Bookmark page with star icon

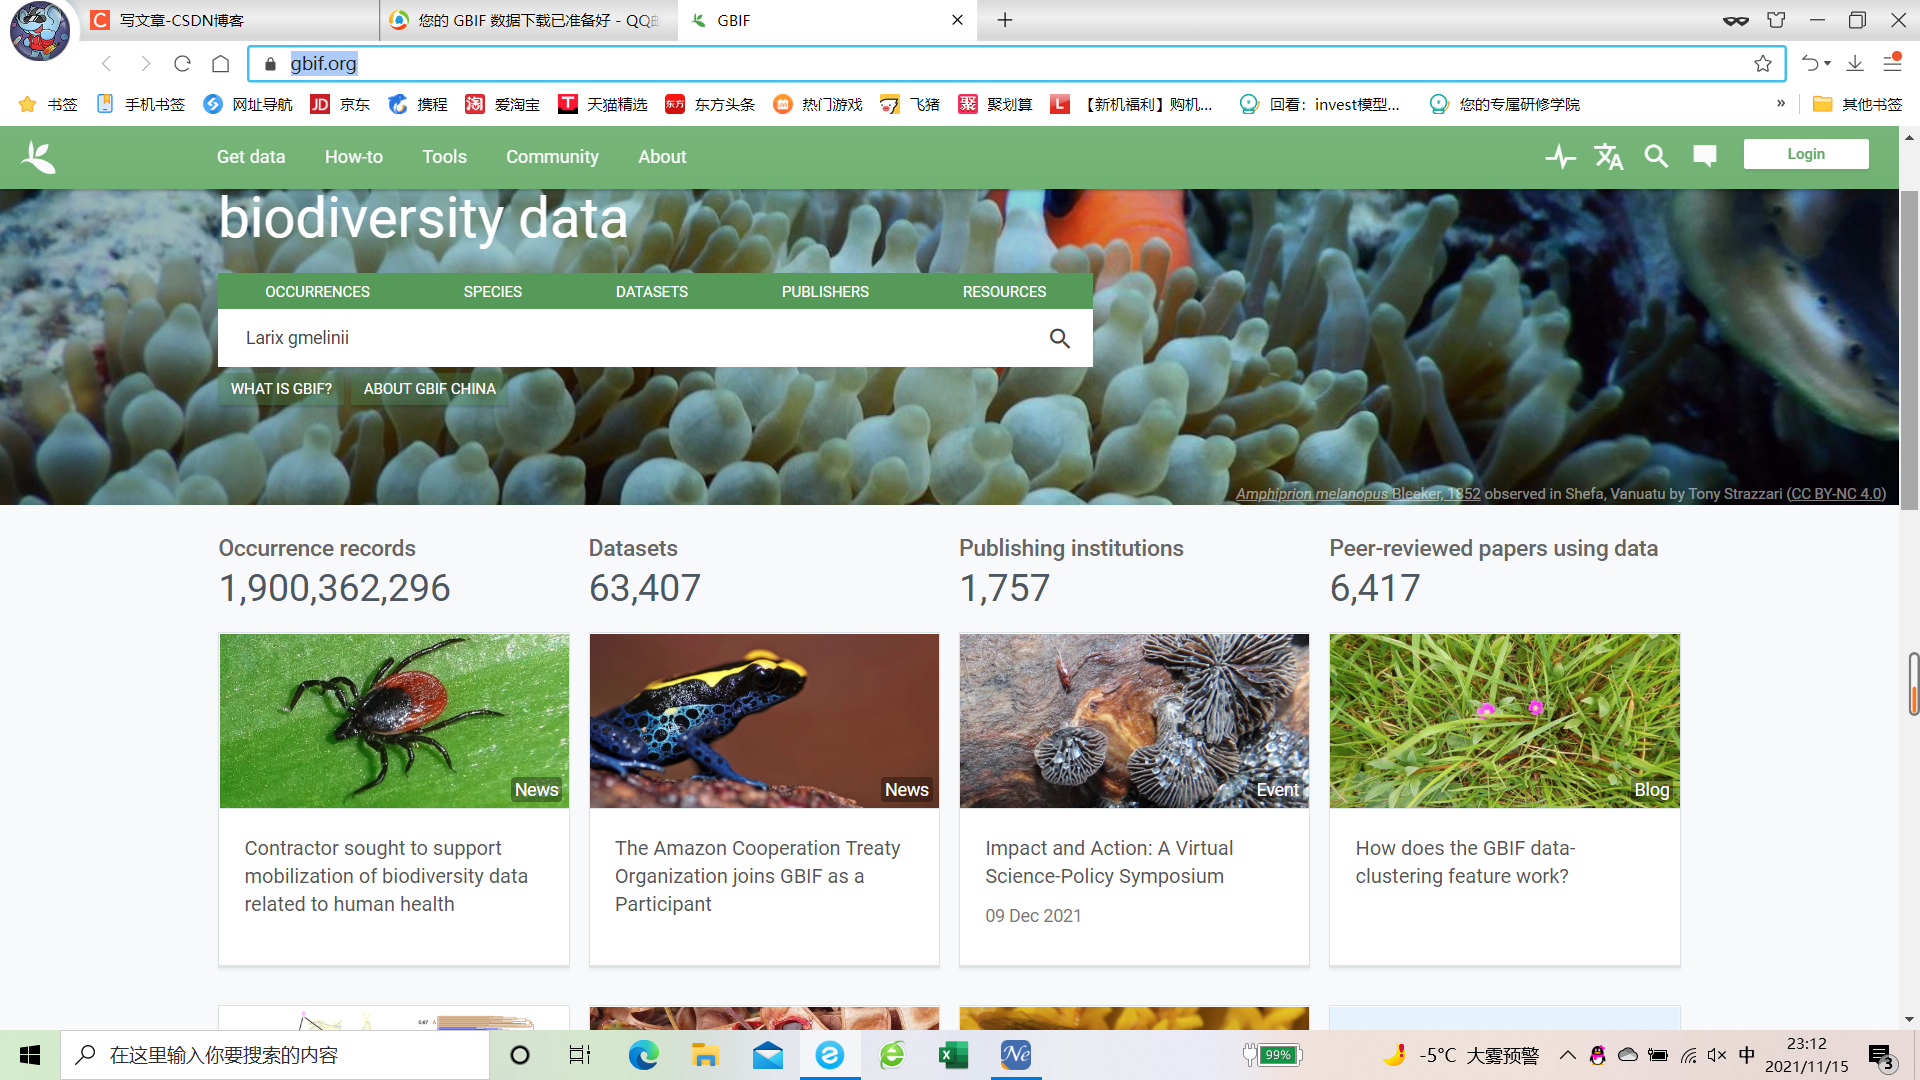pyautogui.click(x=1763, y=64)
